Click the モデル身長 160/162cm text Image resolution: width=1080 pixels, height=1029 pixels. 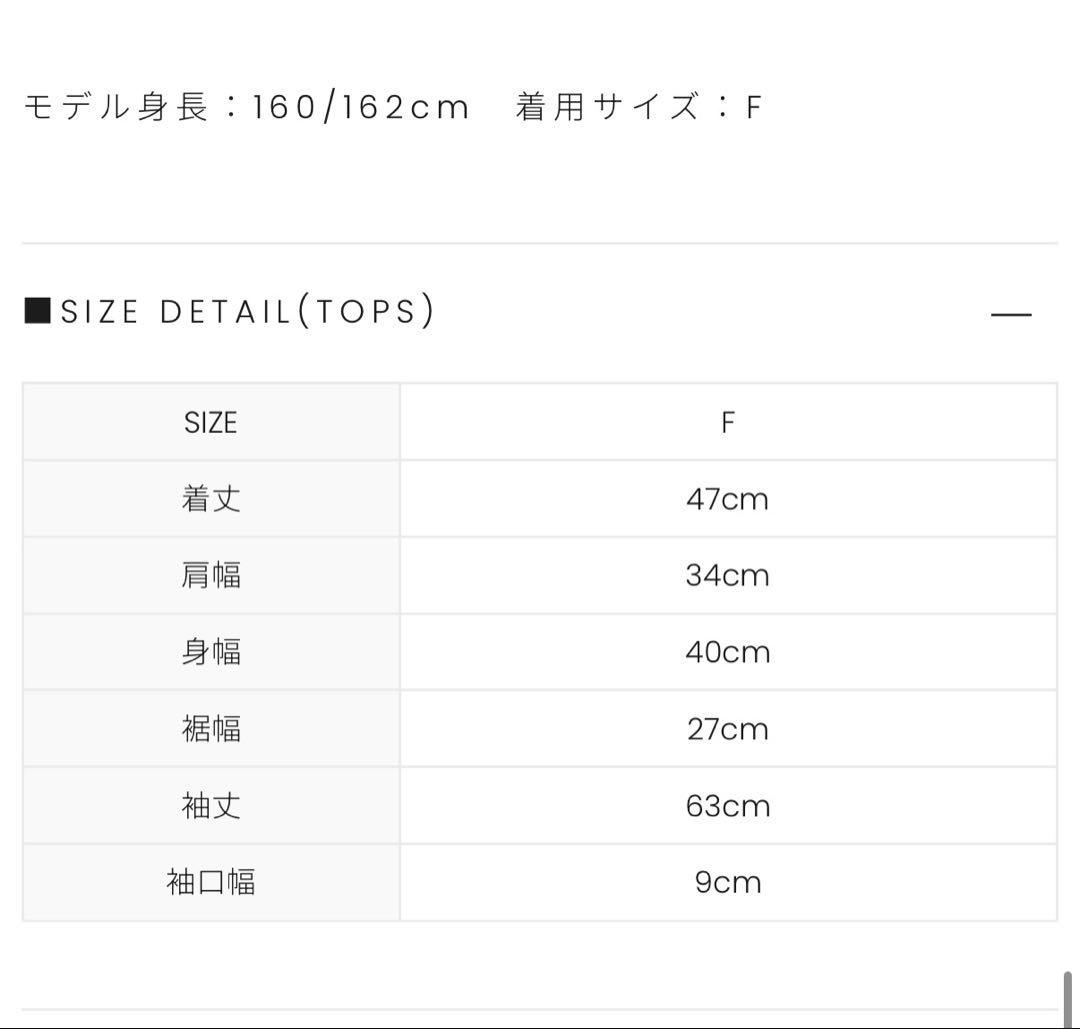(x=246, y=107)
